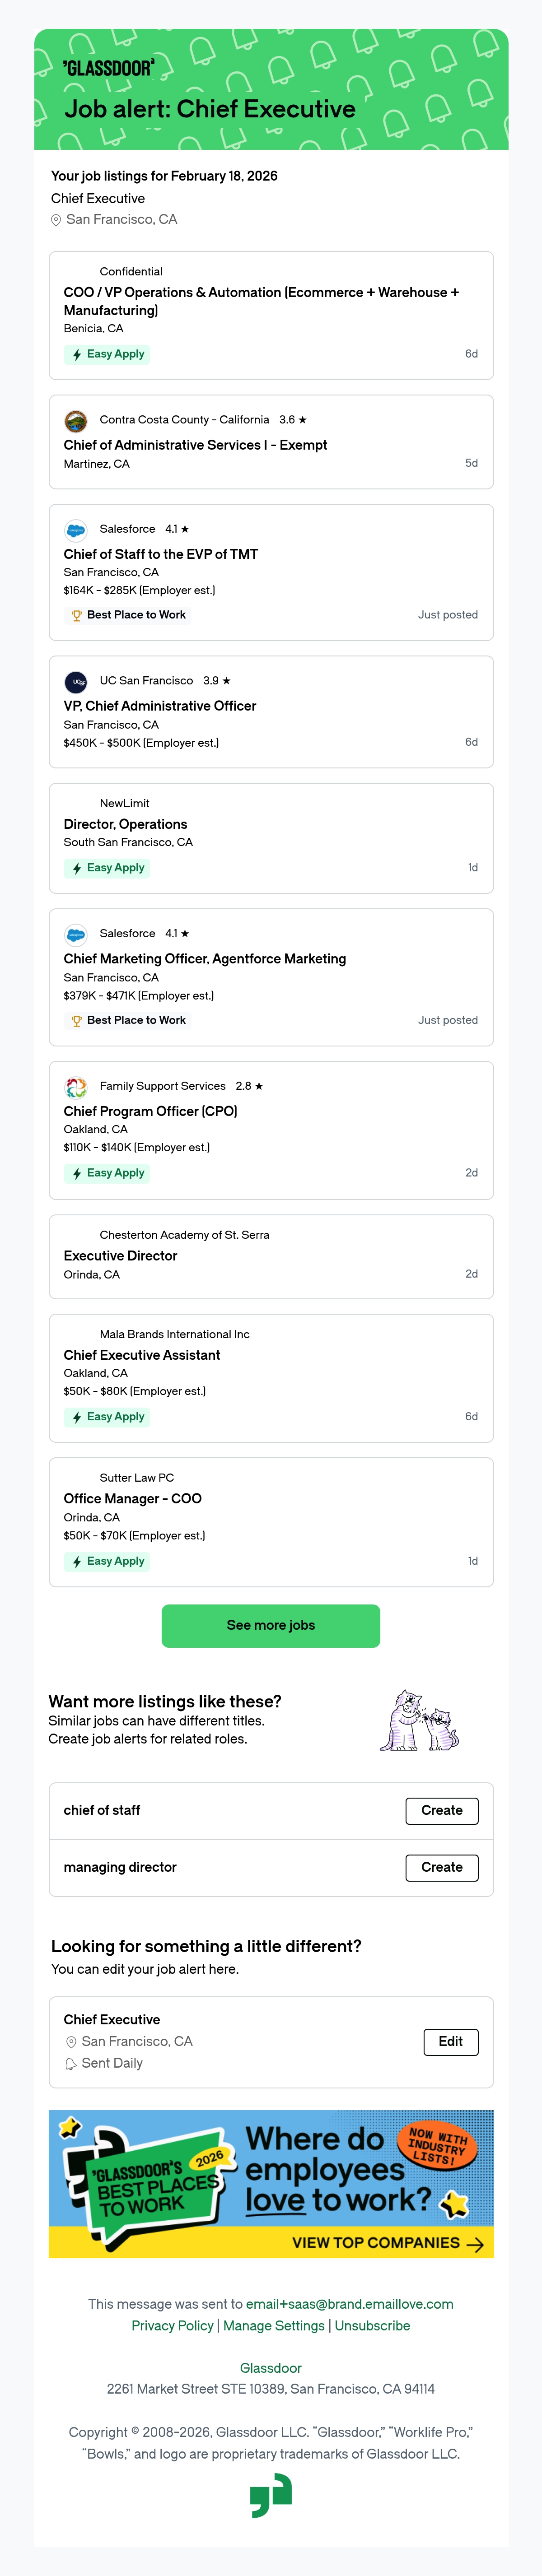Click the Glassdoor logo in header

(x=108, y=68)
